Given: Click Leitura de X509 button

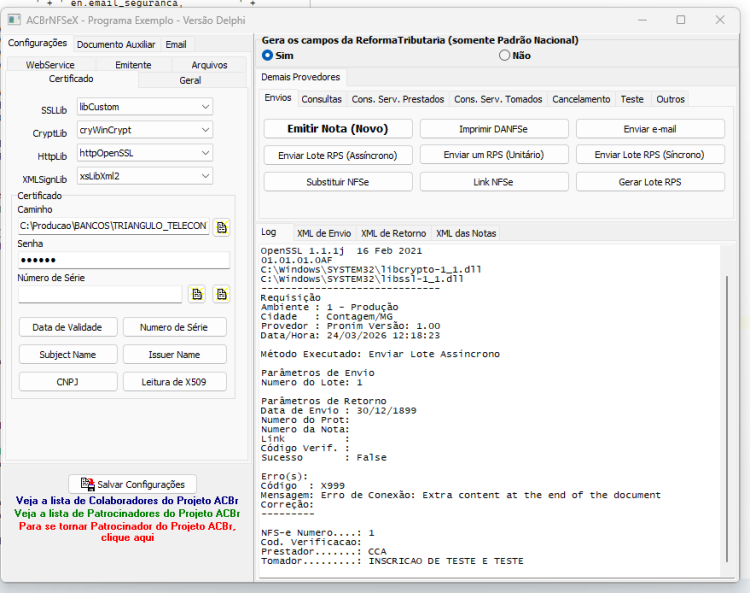Looking at the screenshot, I should tap(174, 382).
